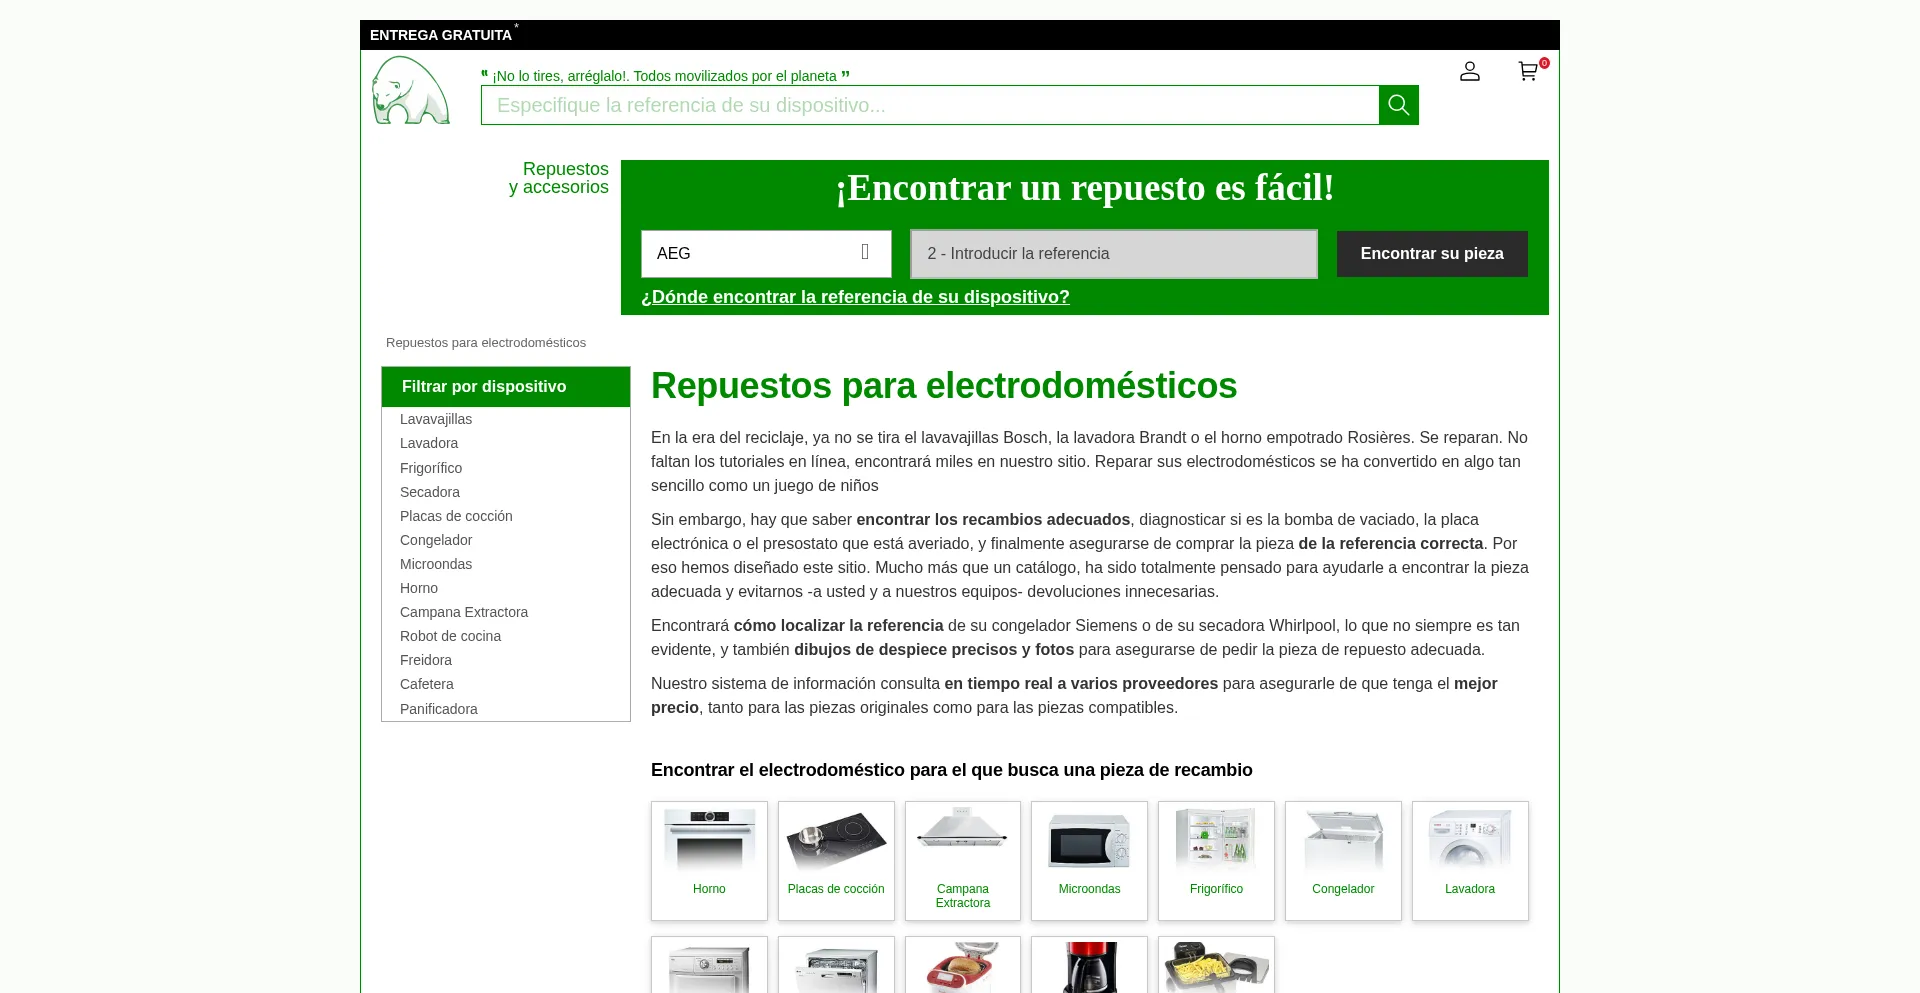
Task: Open the user account icon
Action: (1469, 71)
